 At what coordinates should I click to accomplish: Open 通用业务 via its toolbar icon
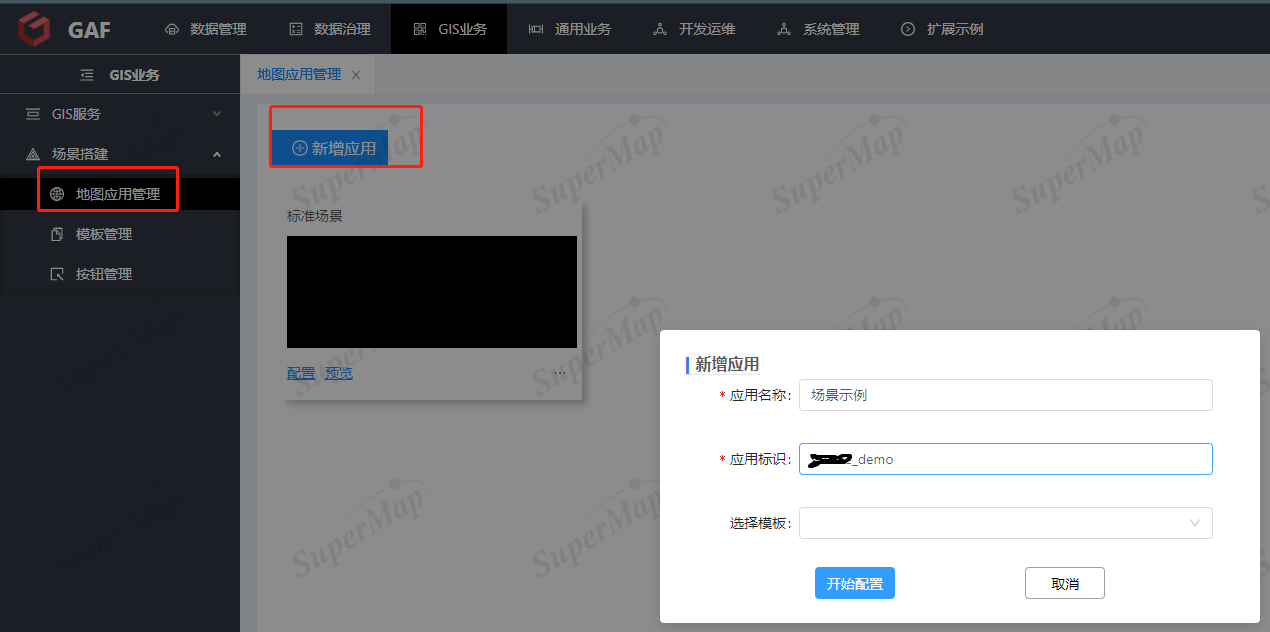(536, 28)
